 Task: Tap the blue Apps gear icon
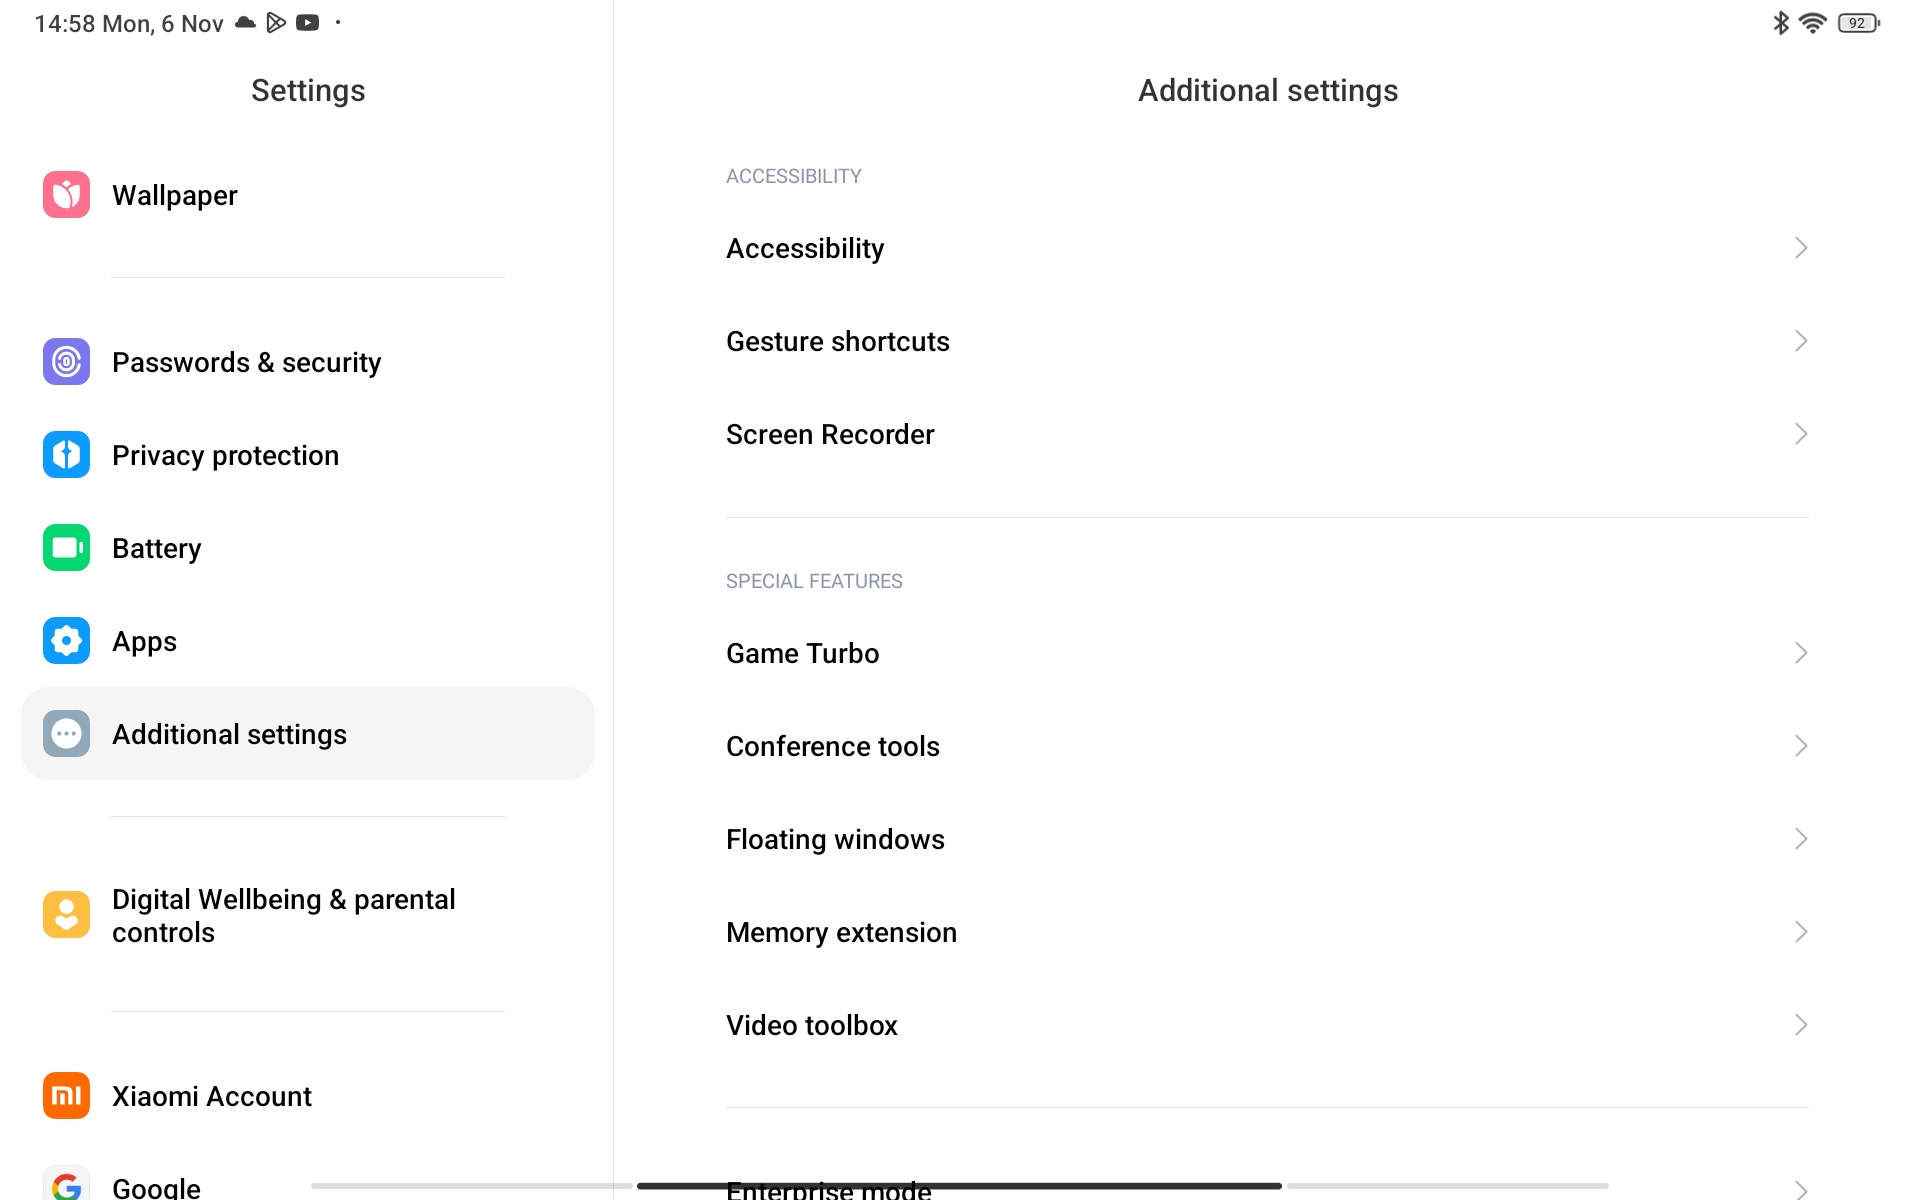[66, 641]
